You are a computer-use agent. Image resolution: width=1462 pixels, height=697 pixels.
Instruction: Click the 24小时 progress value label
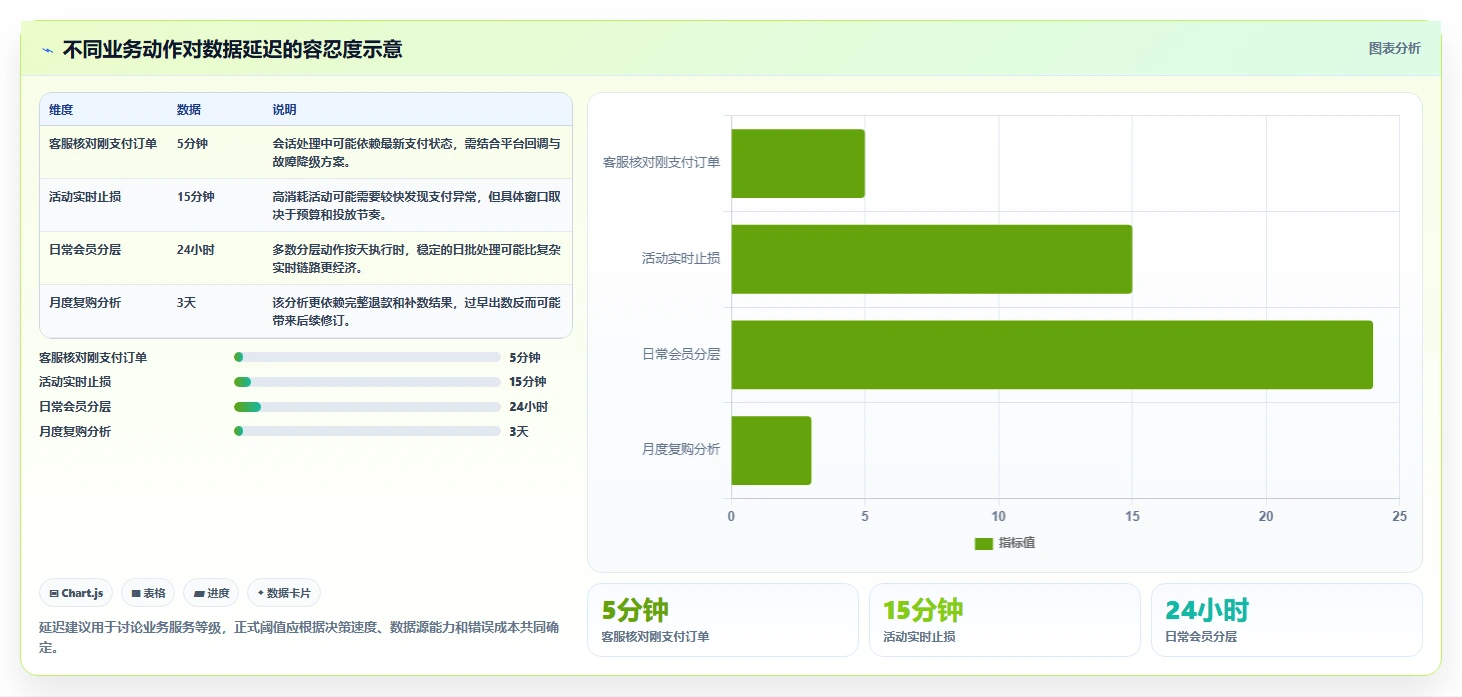pyautogui.click(x=528, y=407)
